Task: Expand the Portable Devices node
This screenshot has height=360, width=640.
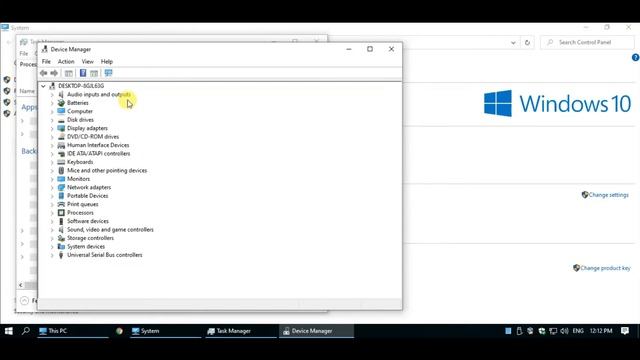Action: [52, 196]
